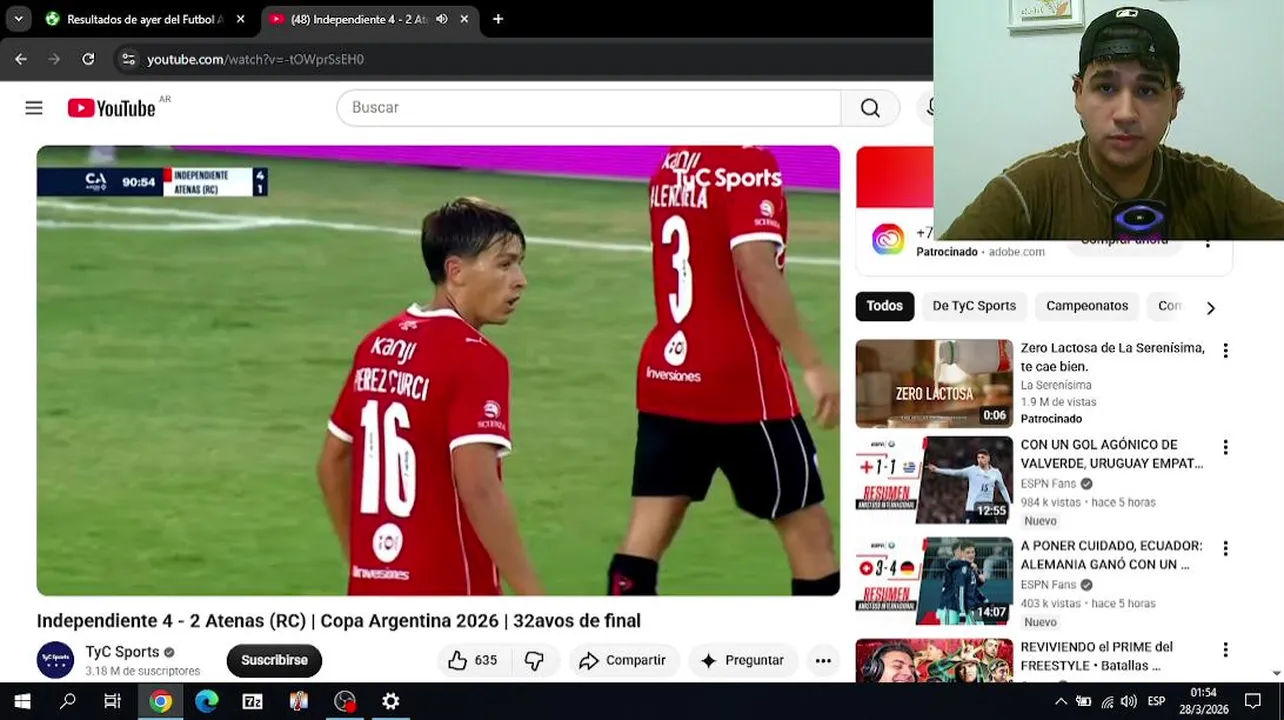Open taskbar clock showing 01:54
Viewport: 1284px width, 720px height.
coord(1204,701)
